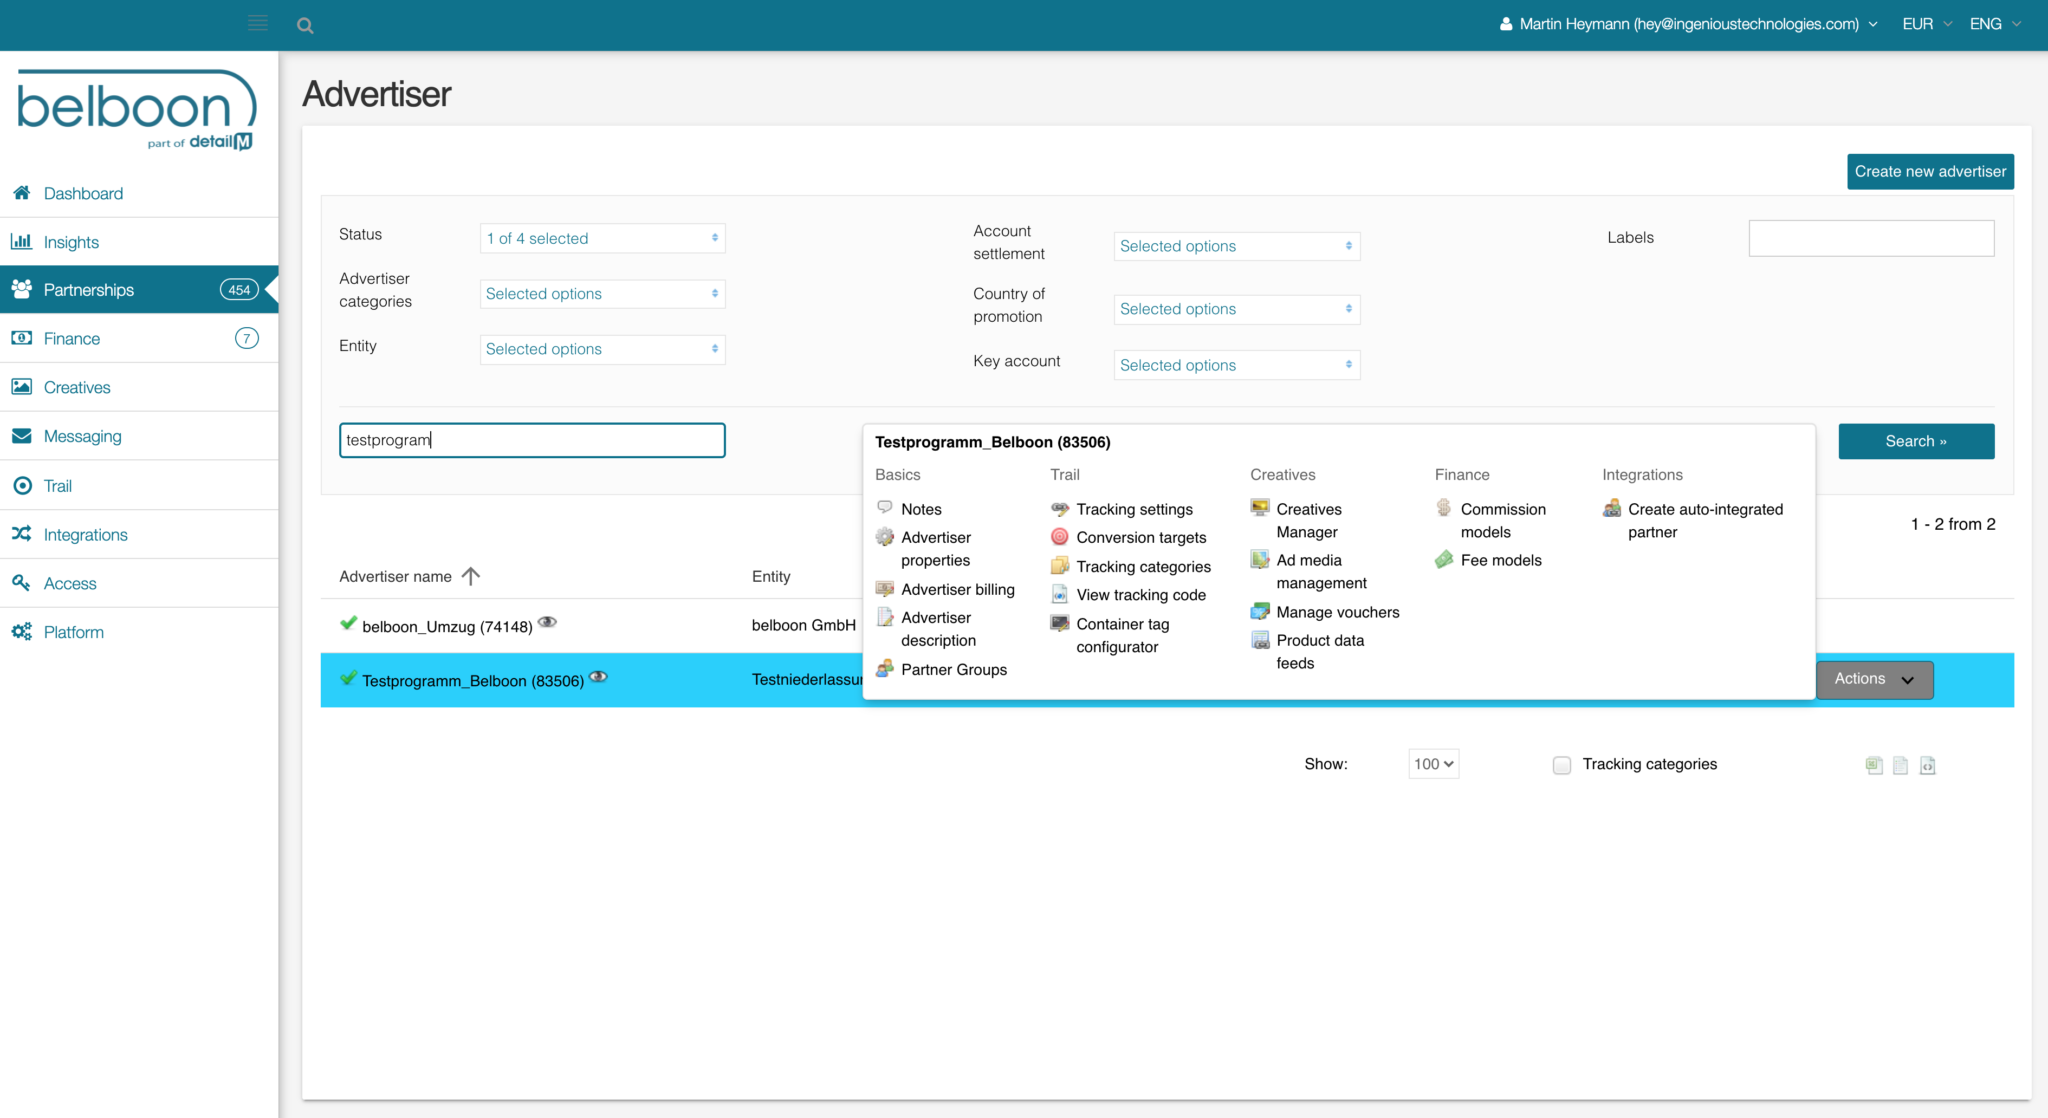Click the Create new advertiser button
Viewport: 2048px width, 1118px height.
pos(1930,171)
